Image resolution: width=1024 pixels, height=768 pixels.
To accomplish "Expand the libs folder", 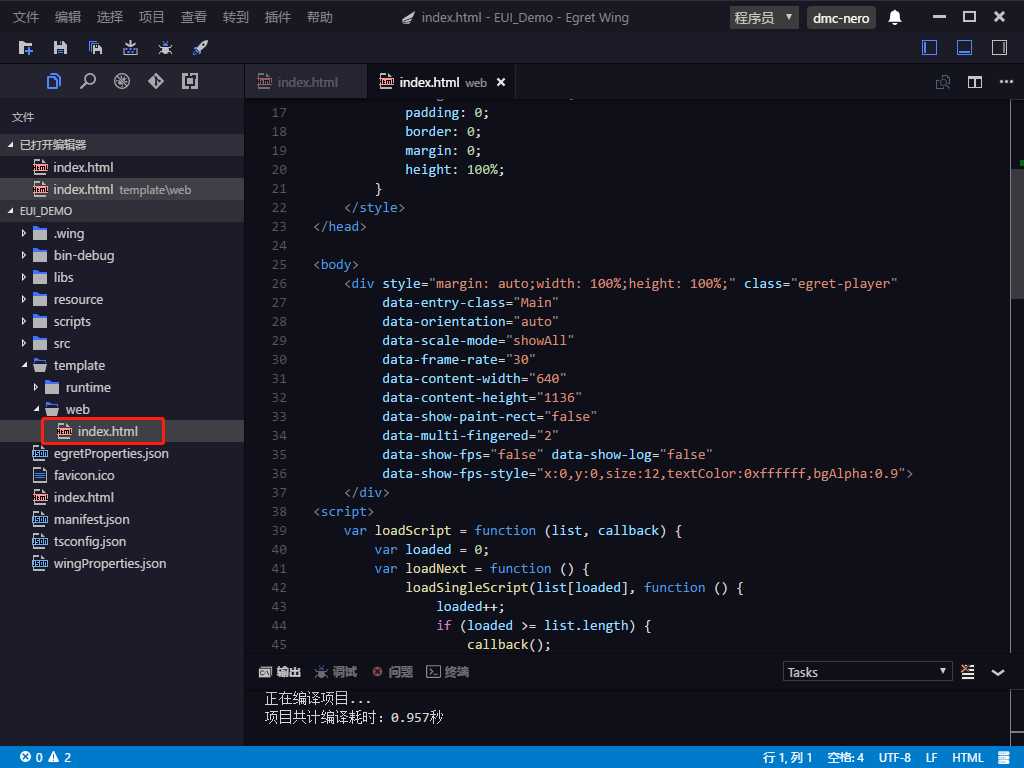I will (x=122, y=278).
